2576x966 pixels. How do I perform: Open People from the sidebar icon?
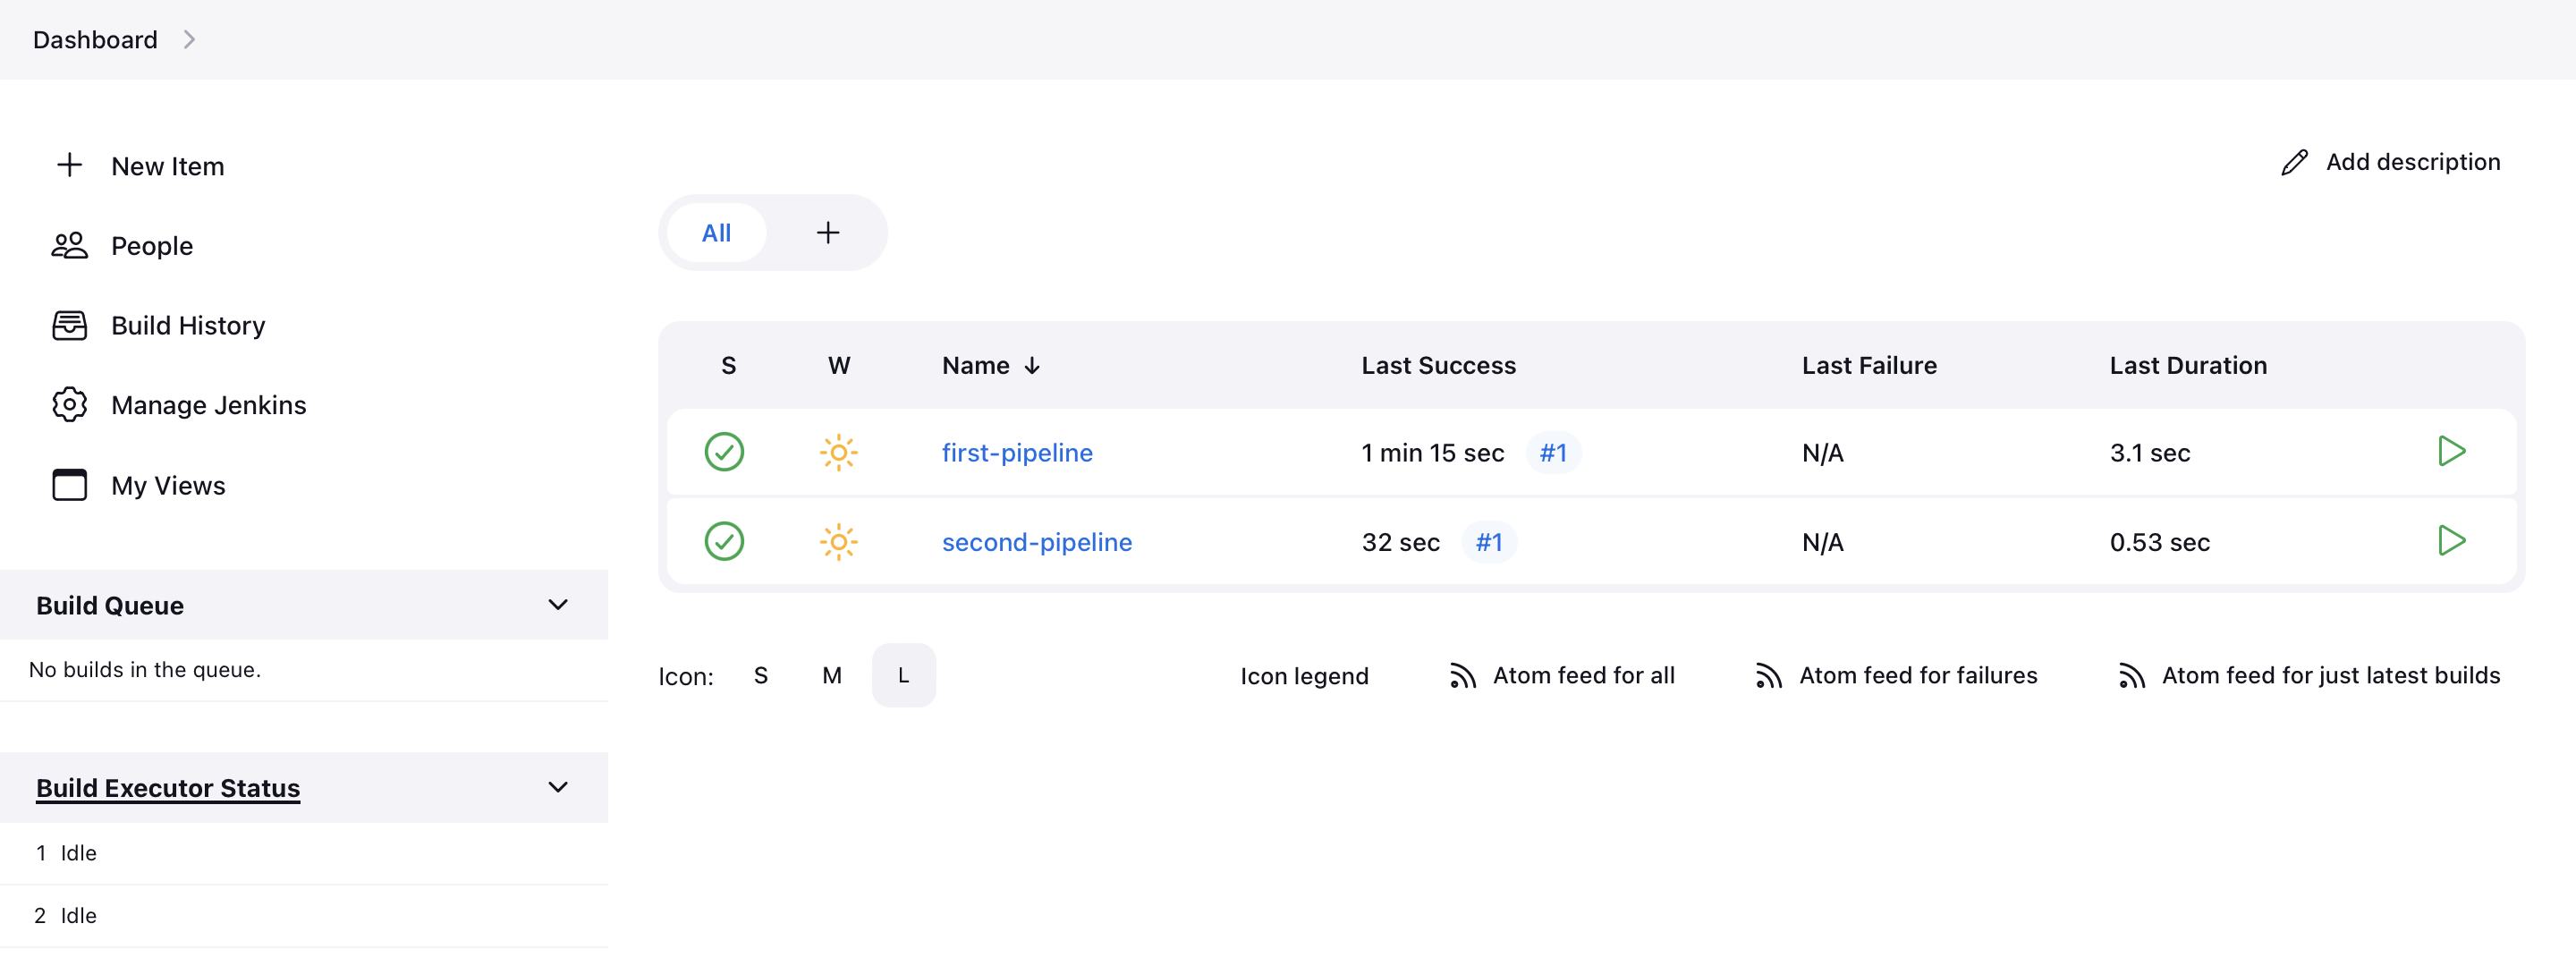(69, 245)
